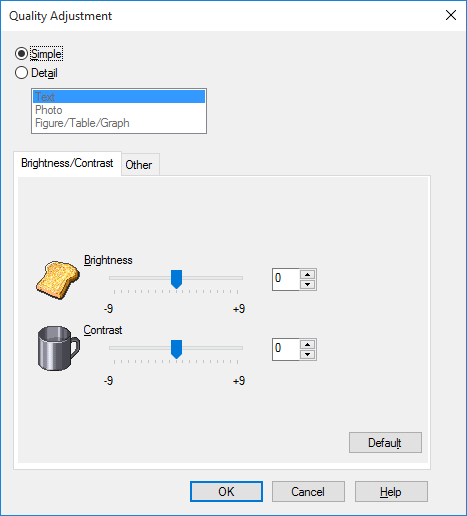Click the Brightness slider thumb
The height and width of the screenshot is (516, 467).
[x=176, y=279]
